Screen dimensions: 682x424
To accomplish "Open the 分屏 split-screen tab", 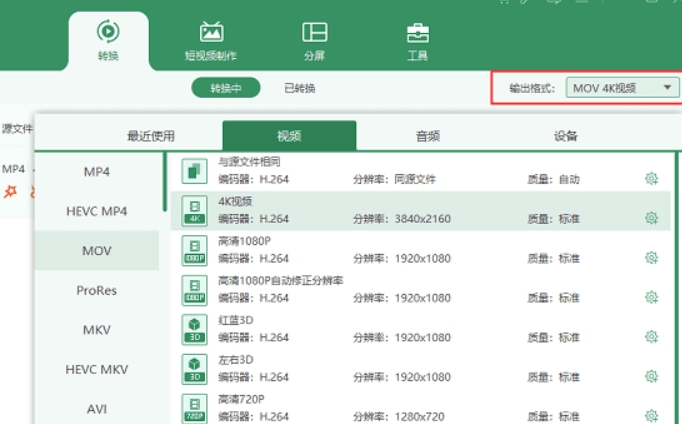I will click(x=314, y=41).
